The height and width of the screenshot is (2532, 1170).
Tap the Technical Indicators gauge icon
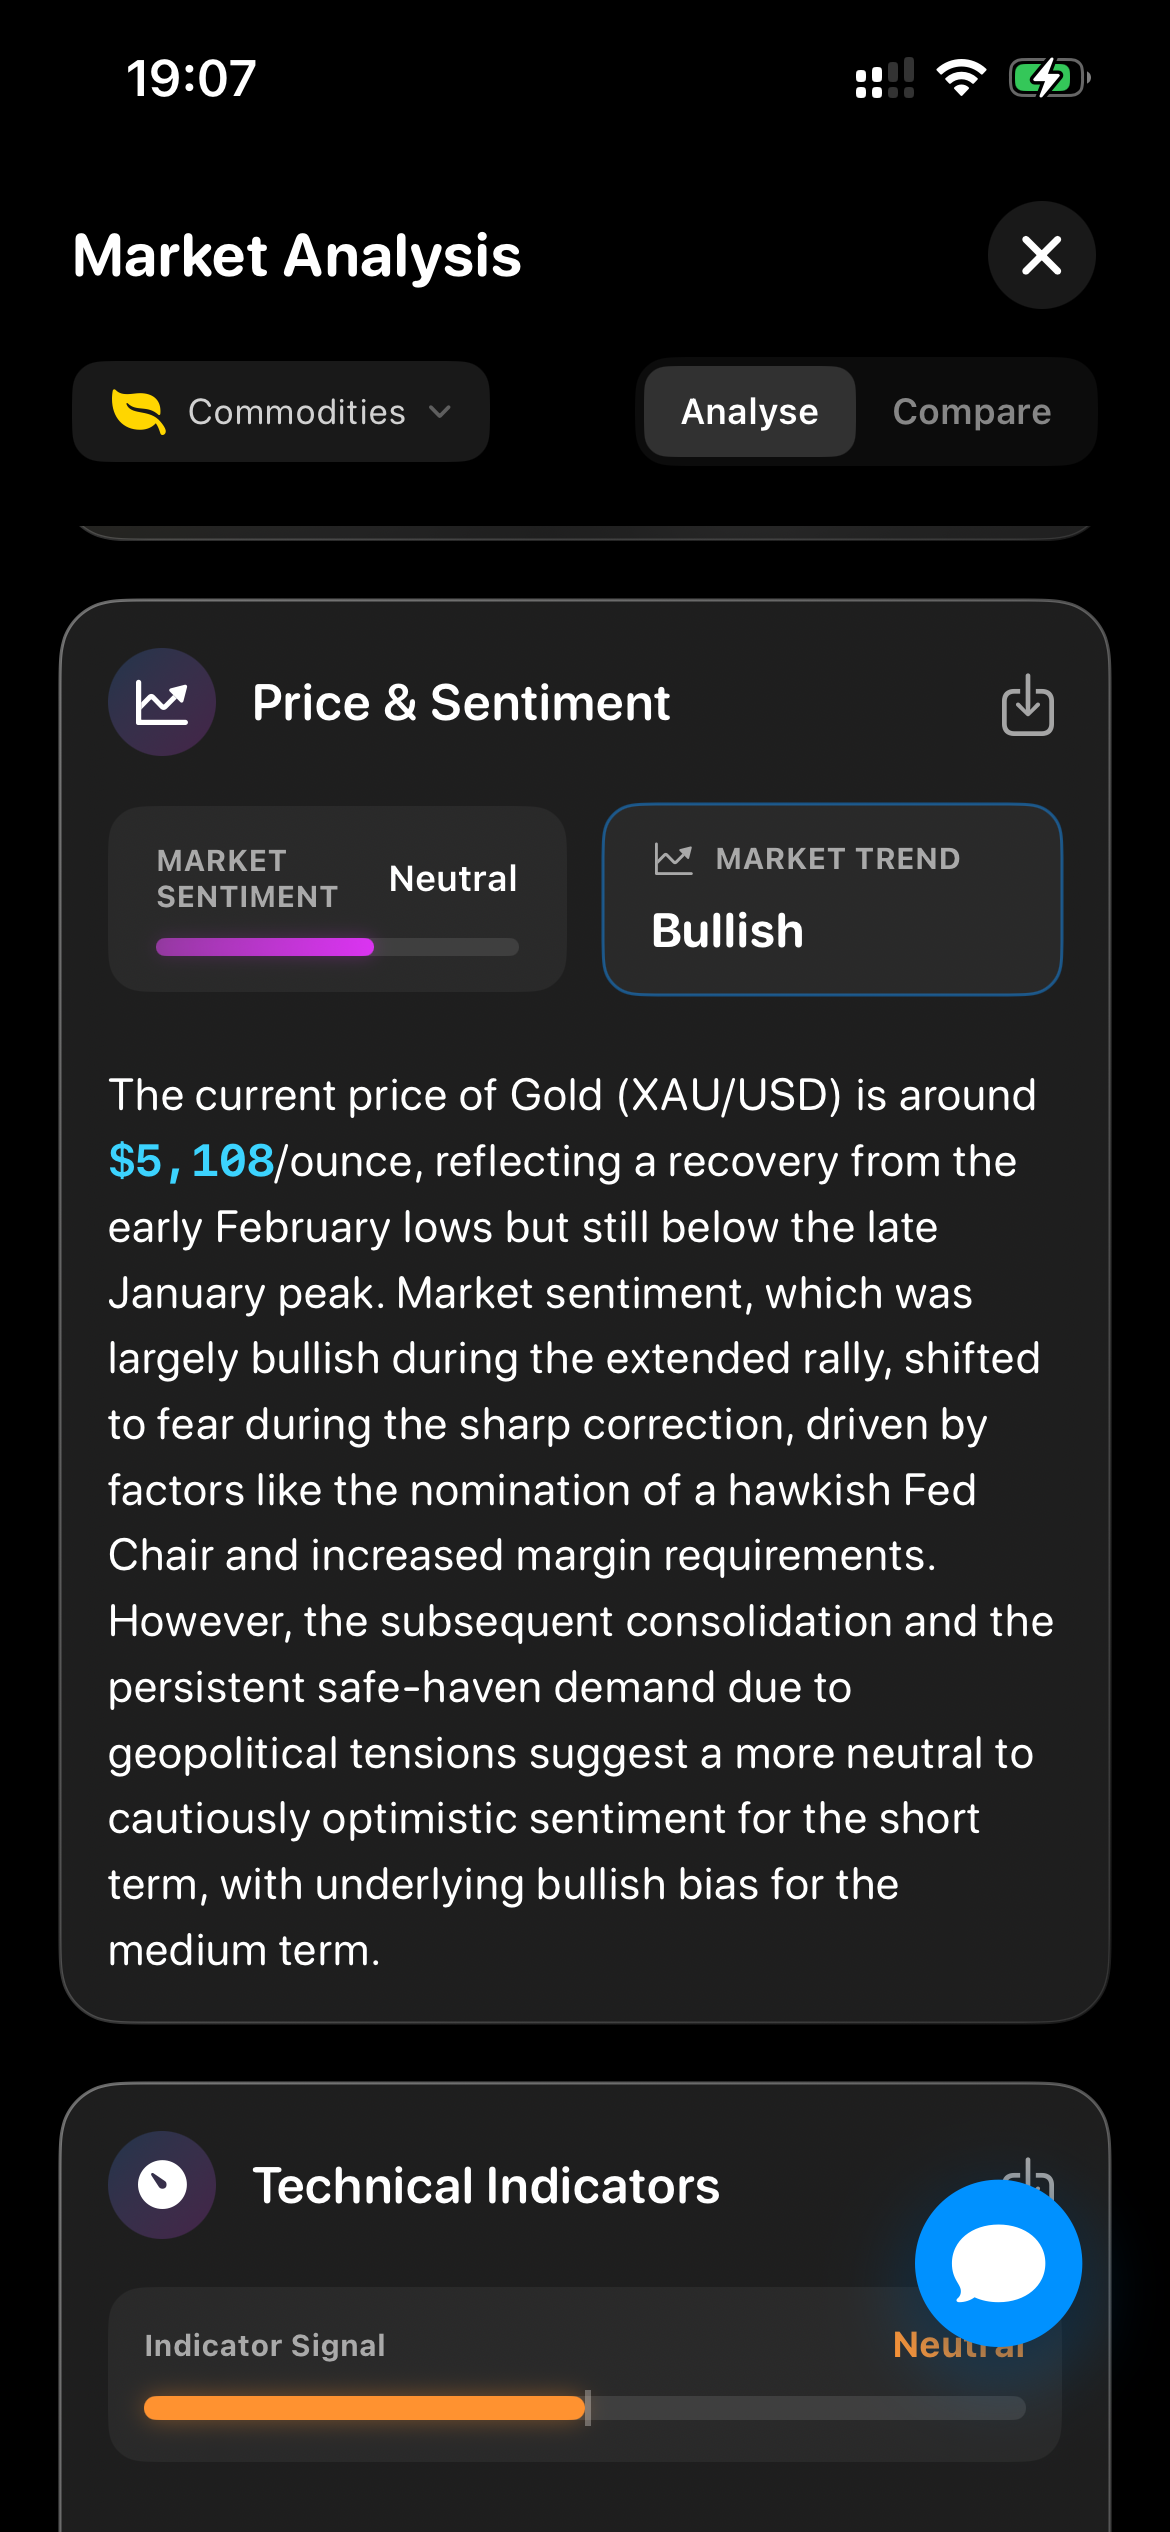[162, 2185]
